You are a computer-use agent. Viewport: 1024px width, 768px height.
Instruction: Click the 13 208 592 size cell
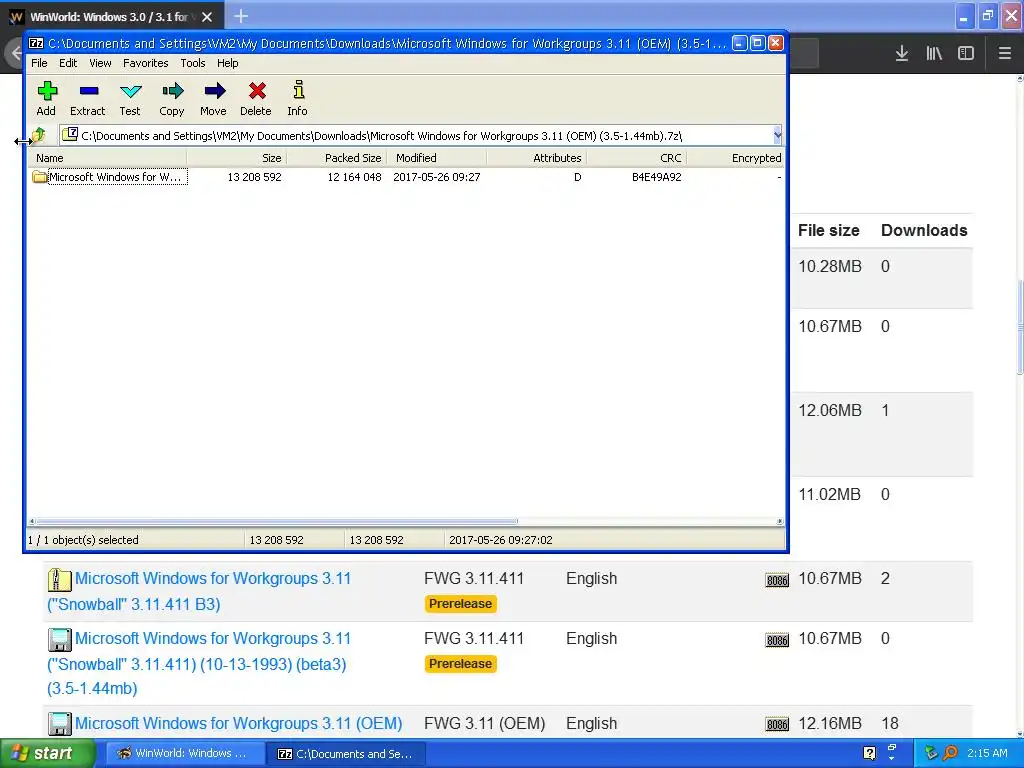coord(254,177)
